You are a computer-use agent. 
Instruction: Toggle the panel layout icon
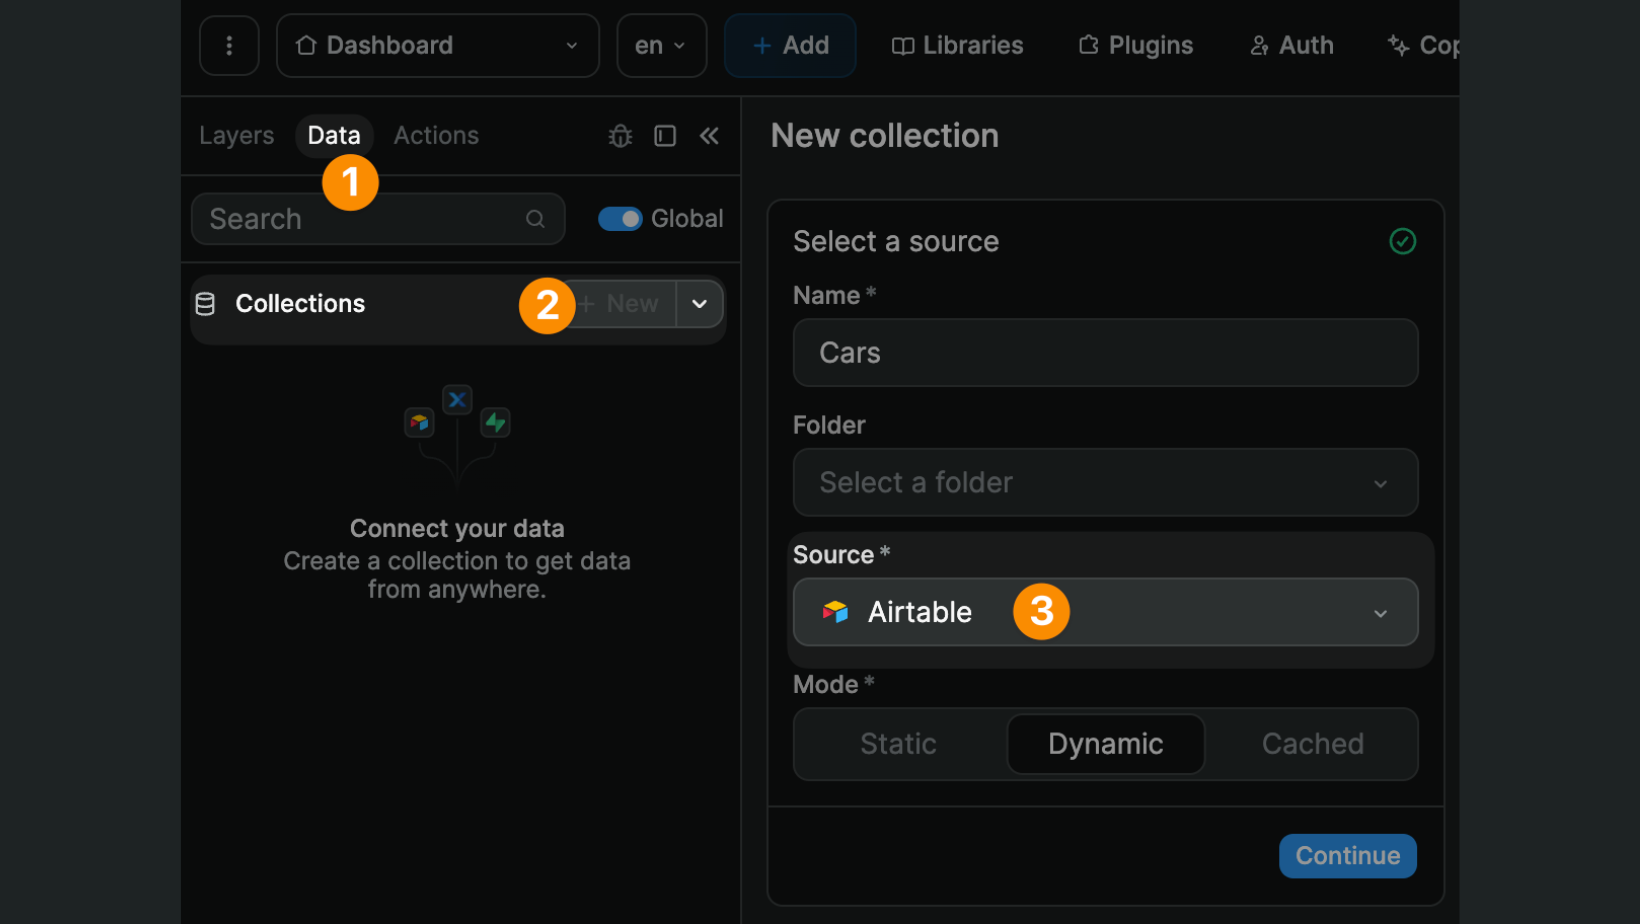tap(665, 135)
